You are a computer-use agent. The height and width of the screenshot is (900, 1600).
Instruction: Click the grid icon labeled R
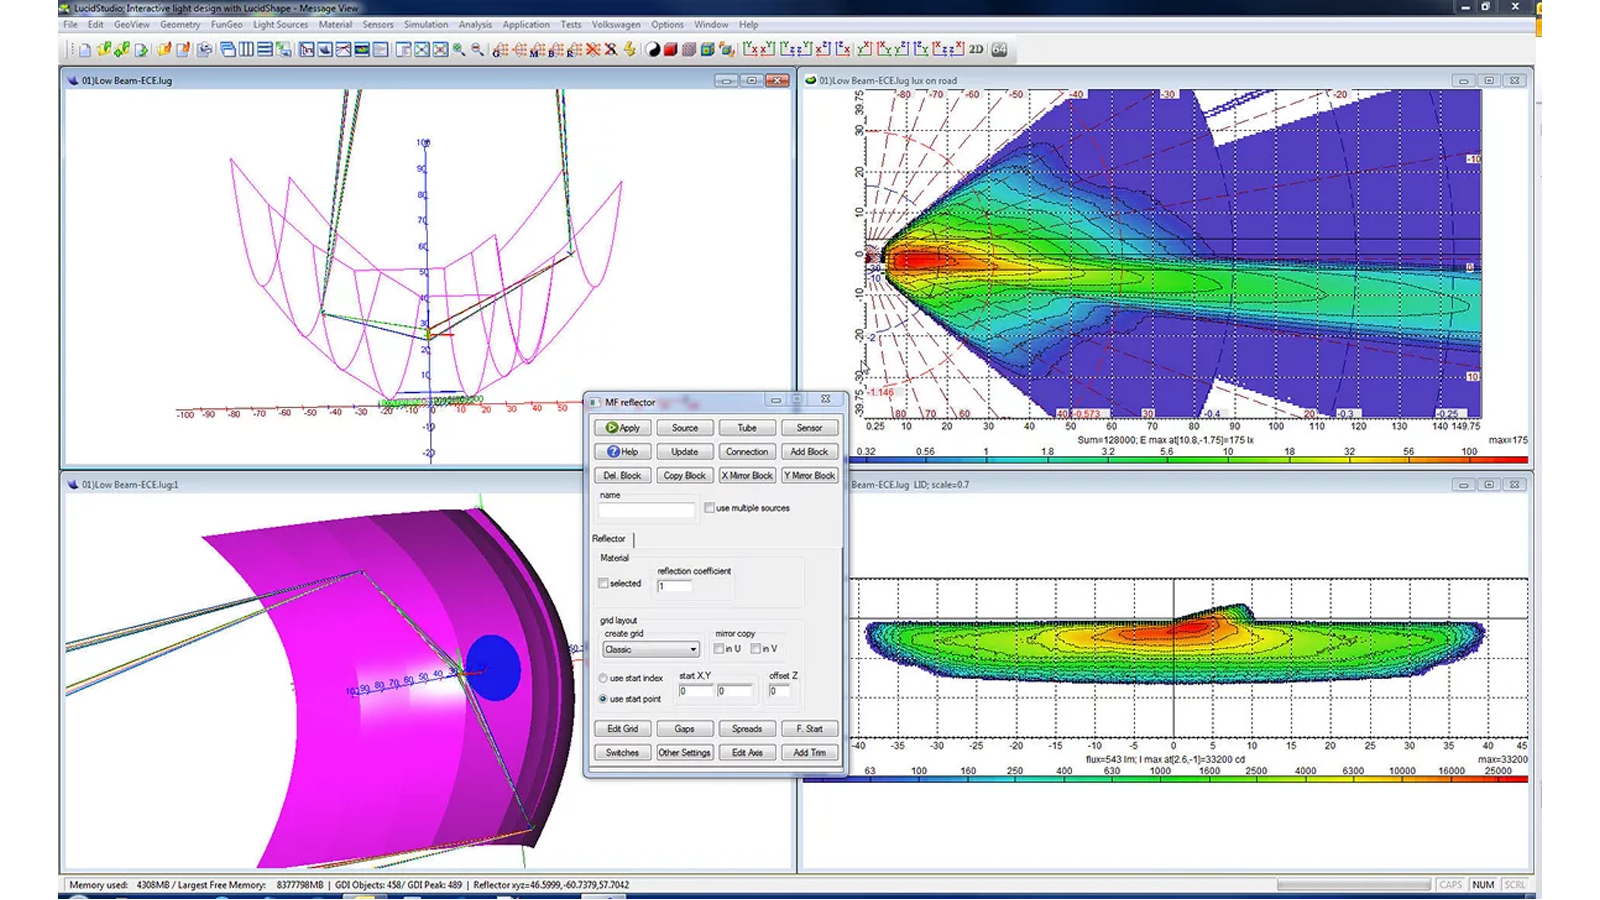coord(574,49)
